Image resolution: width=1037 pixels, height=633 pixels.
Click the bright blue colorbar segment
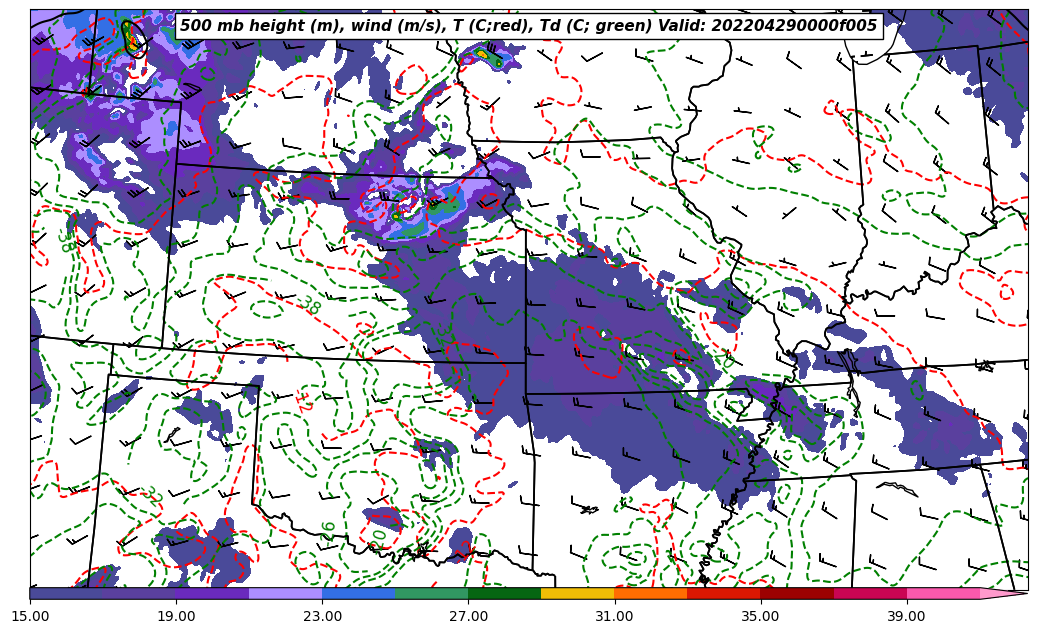(358, 593)
